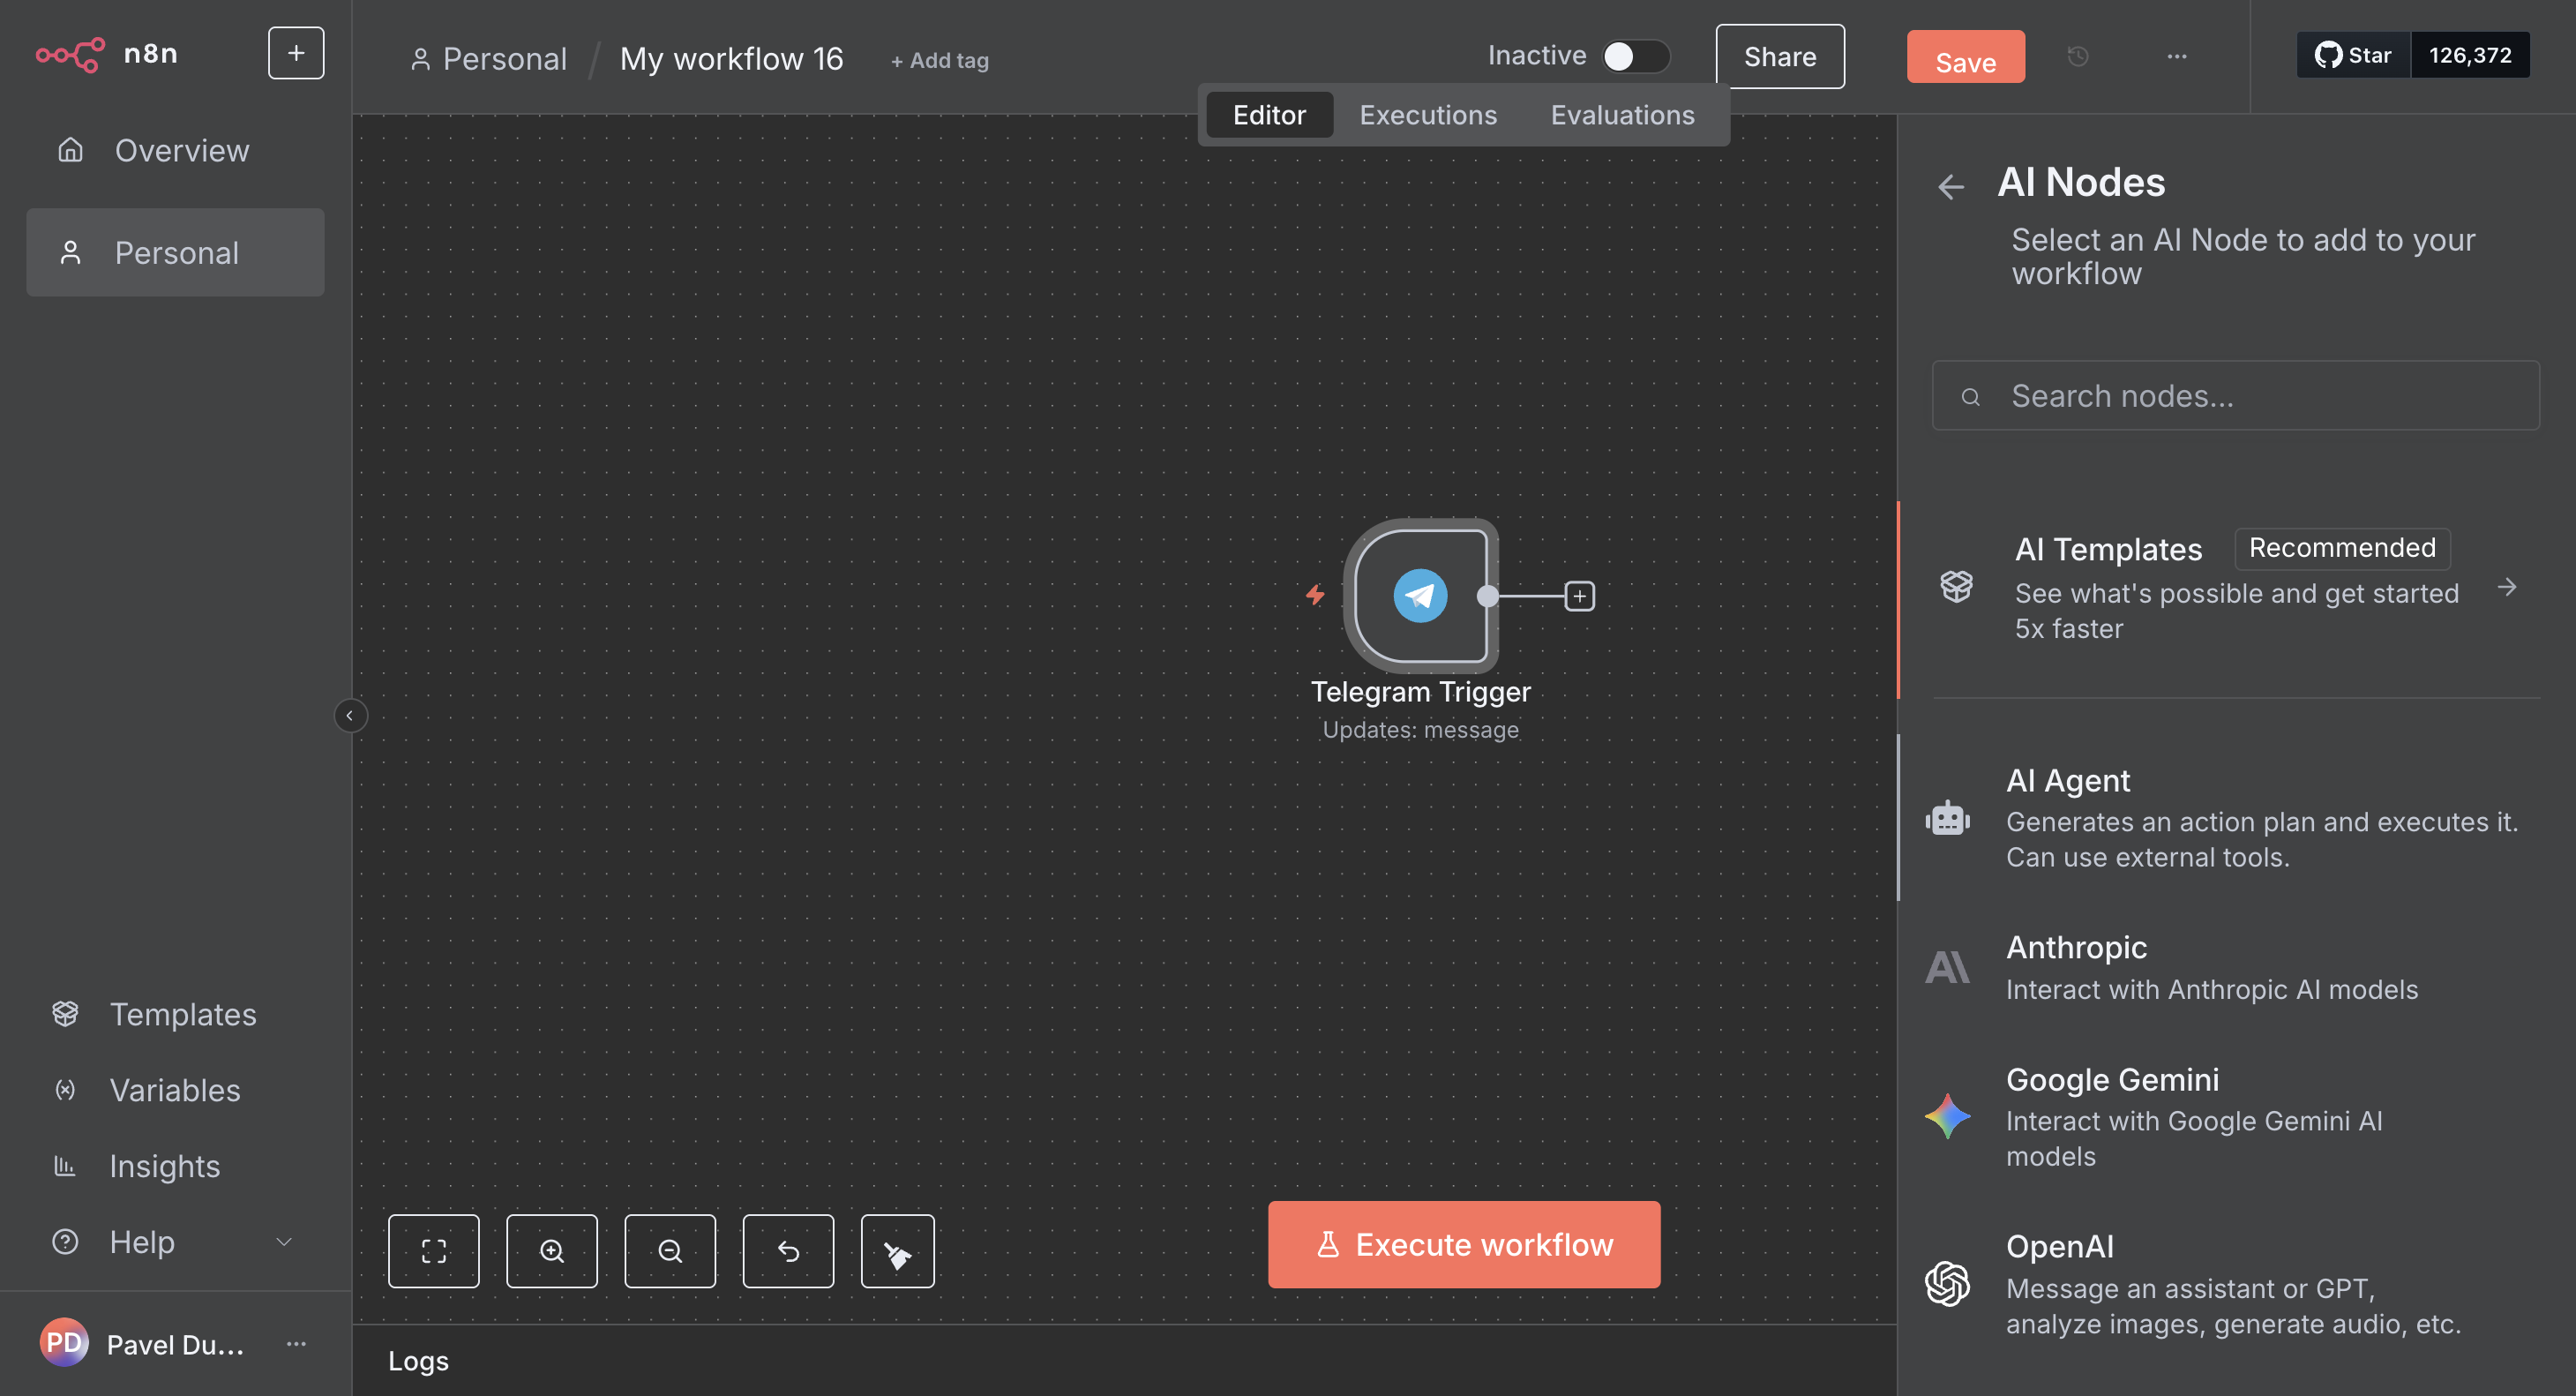This screenshot has height=1396, width=2576.
Task: Toggle the Inactive workflow switch
Action: pyautogui.click(x=1634, y=56)
